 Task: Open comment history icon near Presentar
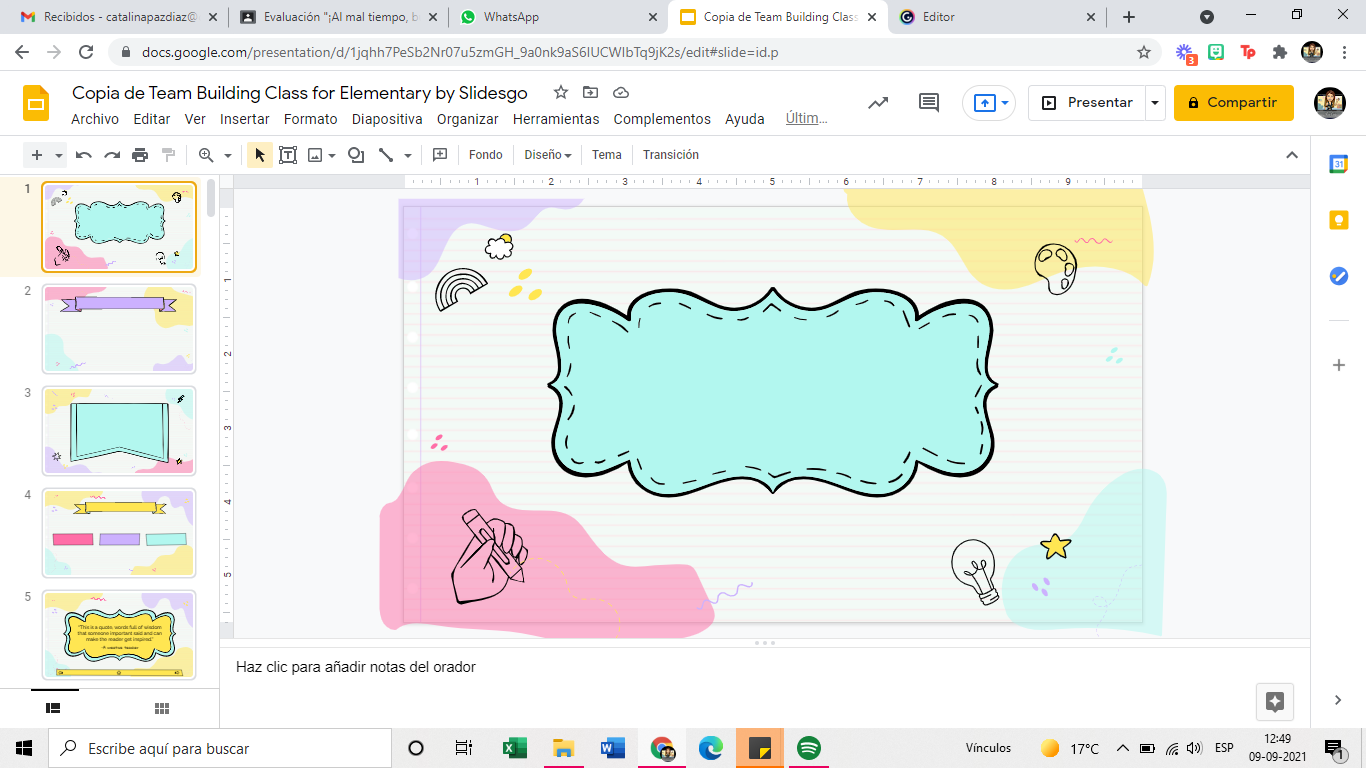929,103
